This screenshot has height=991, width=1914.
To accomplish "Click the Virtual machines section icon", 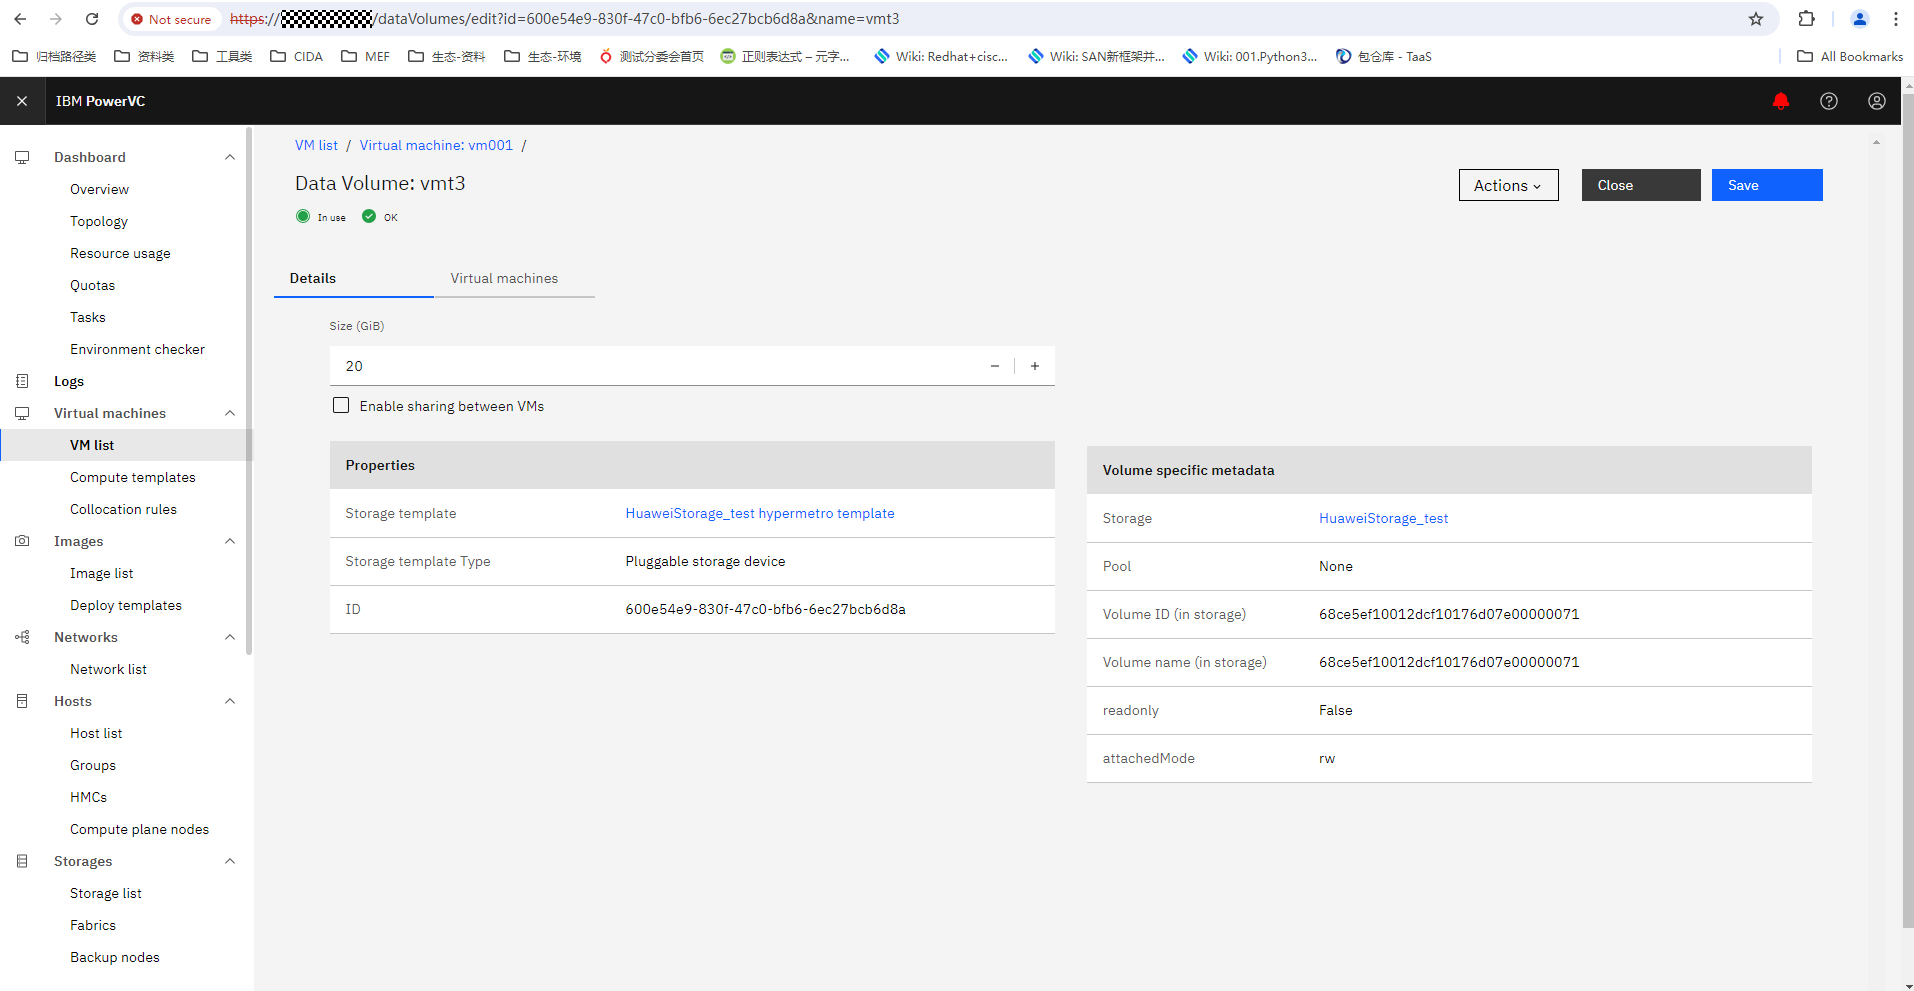I will point(22,413).
